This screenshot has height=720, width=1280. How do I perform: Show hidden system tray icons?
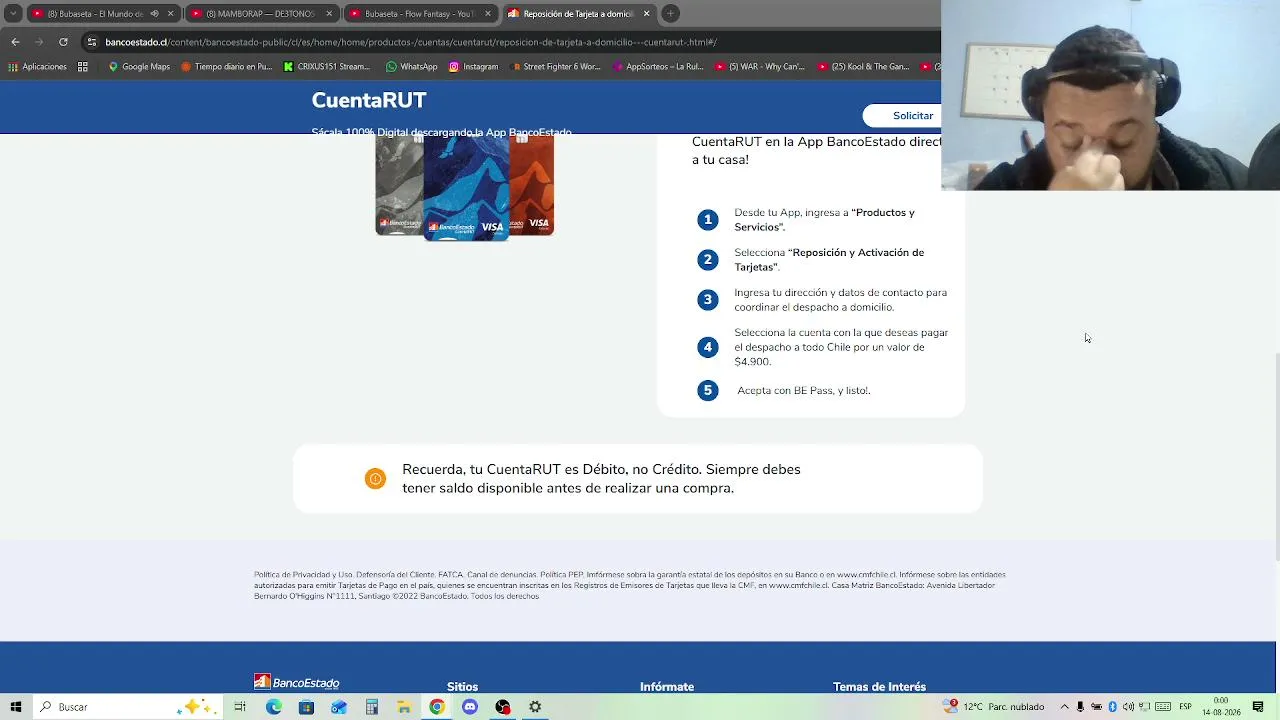[x=1064, y=707]
